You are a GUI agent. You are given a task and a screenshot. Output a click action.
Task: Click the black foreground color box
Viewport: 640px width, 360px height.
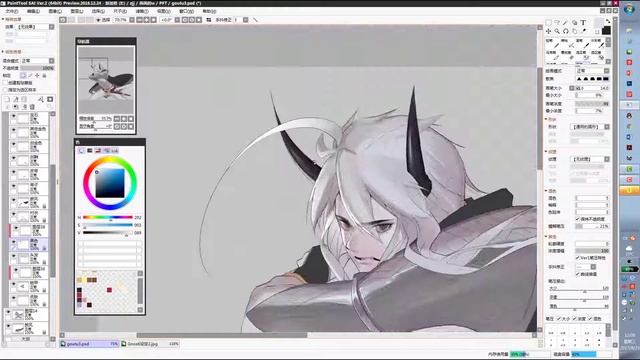click(x=606, y=31)
